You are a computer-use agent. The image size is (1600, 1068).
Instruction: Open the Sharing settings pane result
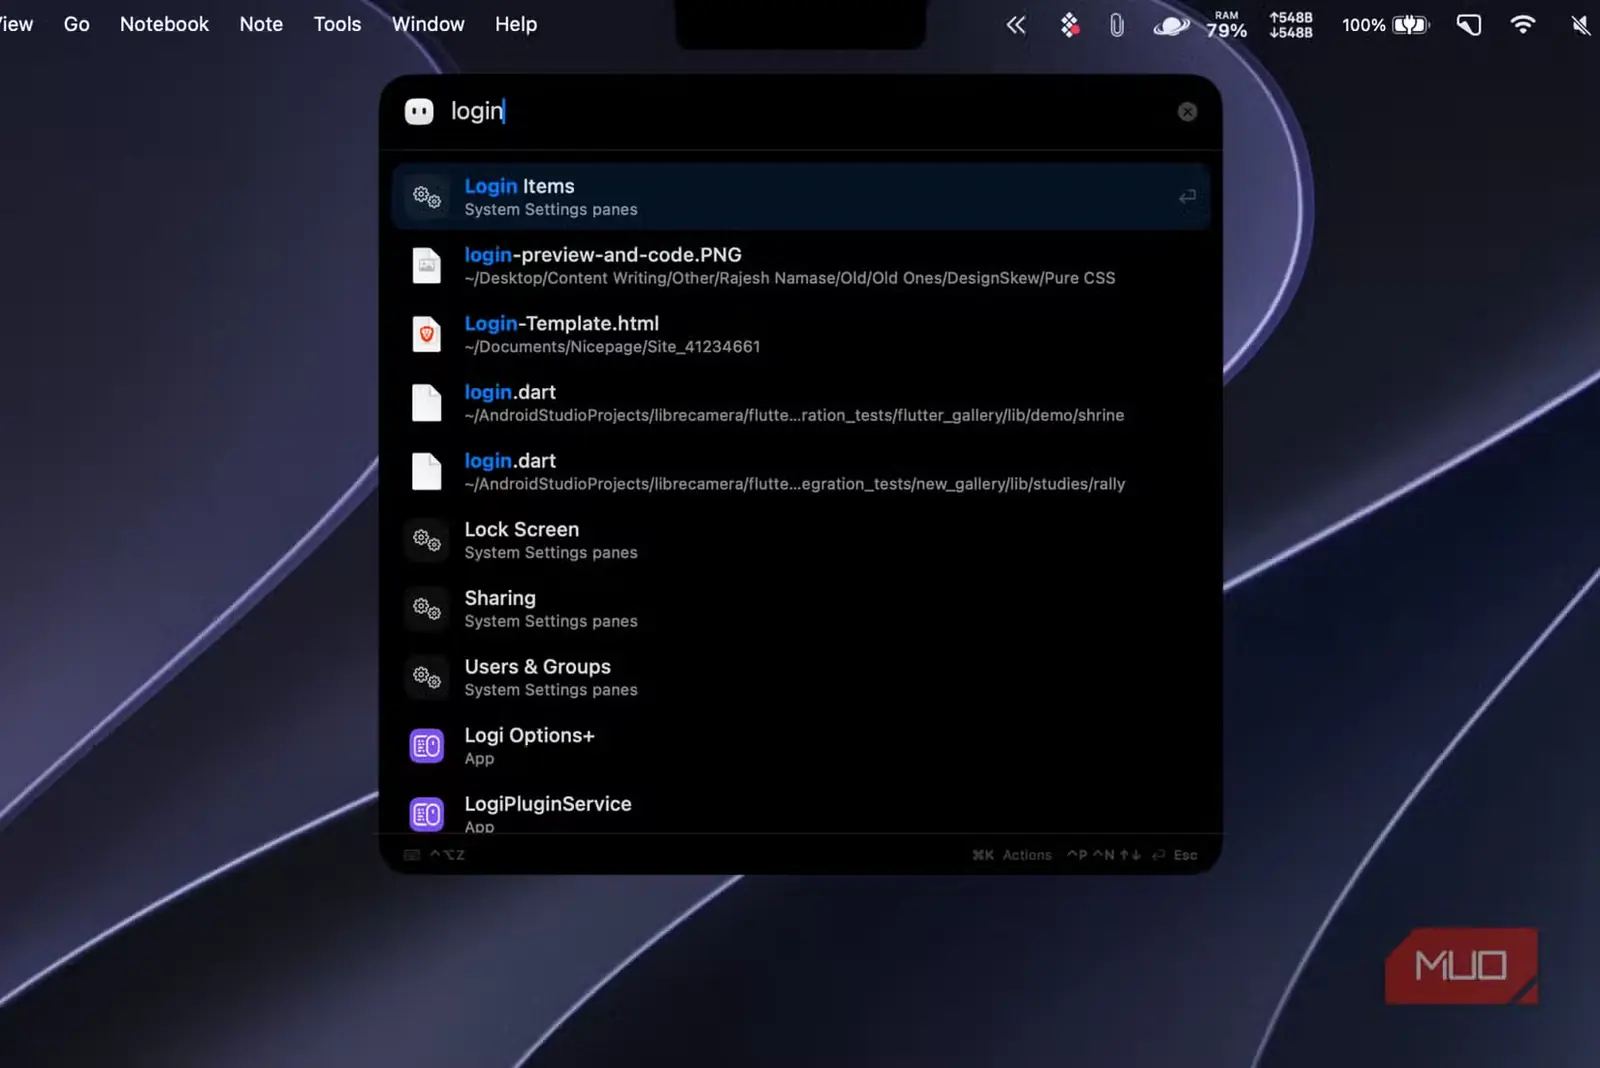[x=801, y=609]
